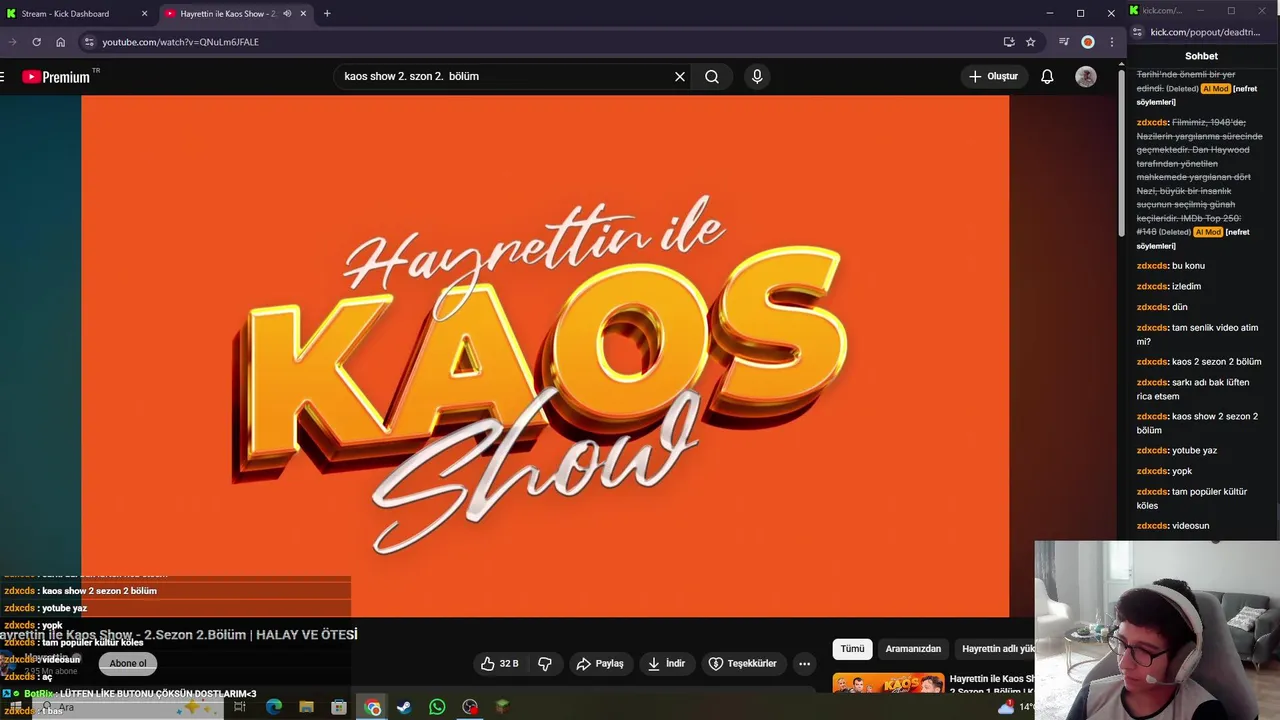Image resolution: width=1280 pixels, height=720 pixels.
Task: Click chat message 'tam senlik video atim mi?'
Action: coord(1197,334)
